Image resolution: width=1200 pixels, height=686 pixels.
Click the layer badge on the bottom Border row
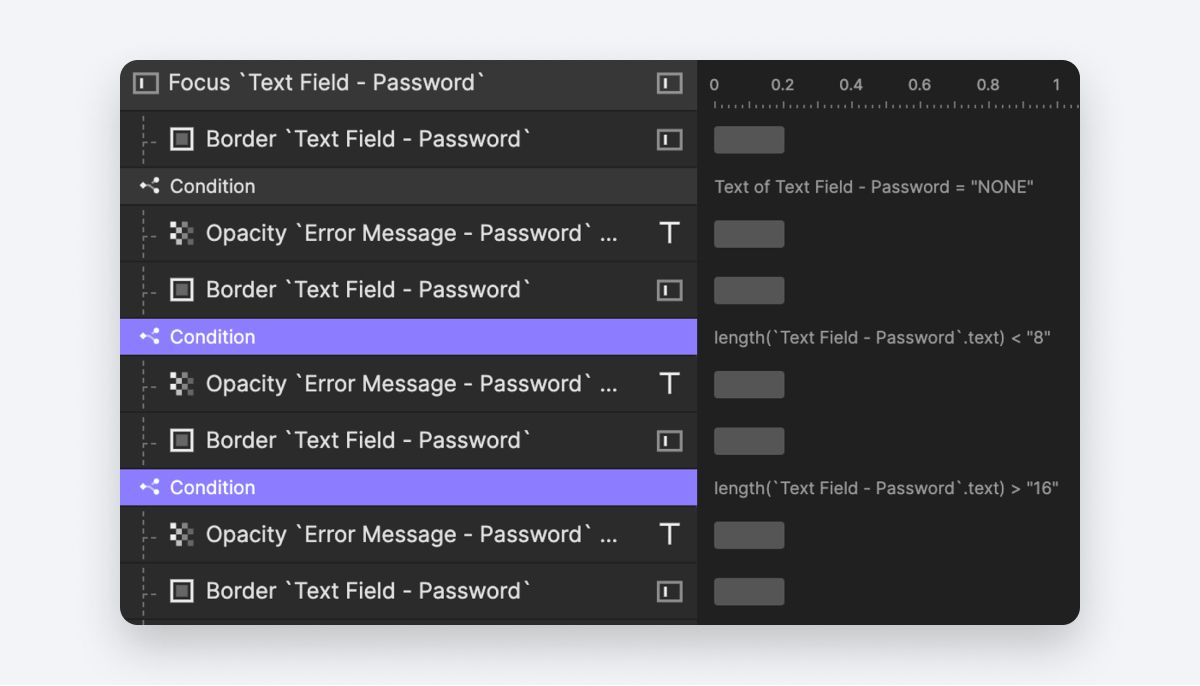point(668,591)
